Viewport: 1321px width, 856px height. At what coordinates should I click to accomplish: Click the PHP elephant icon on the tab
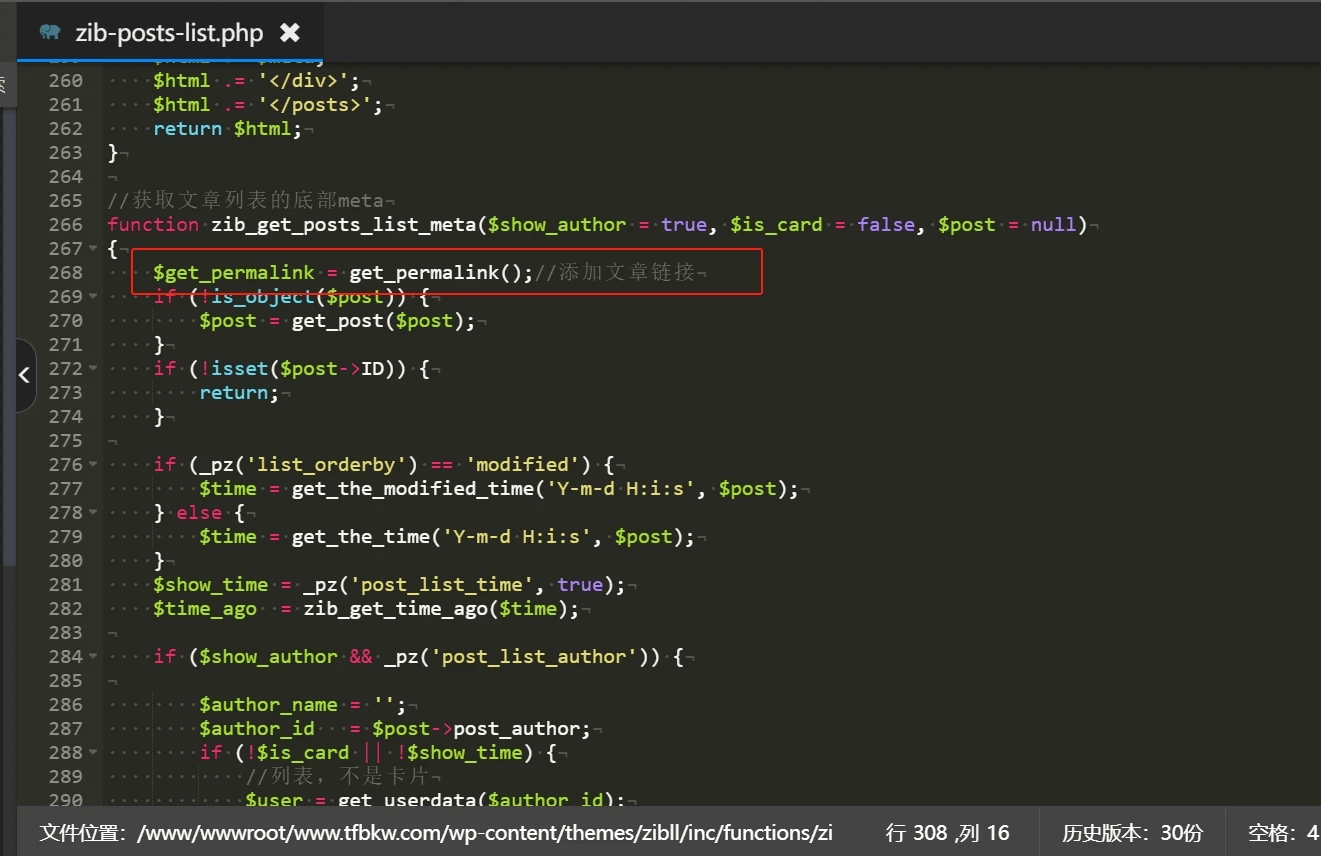click(x=49, y=33)
